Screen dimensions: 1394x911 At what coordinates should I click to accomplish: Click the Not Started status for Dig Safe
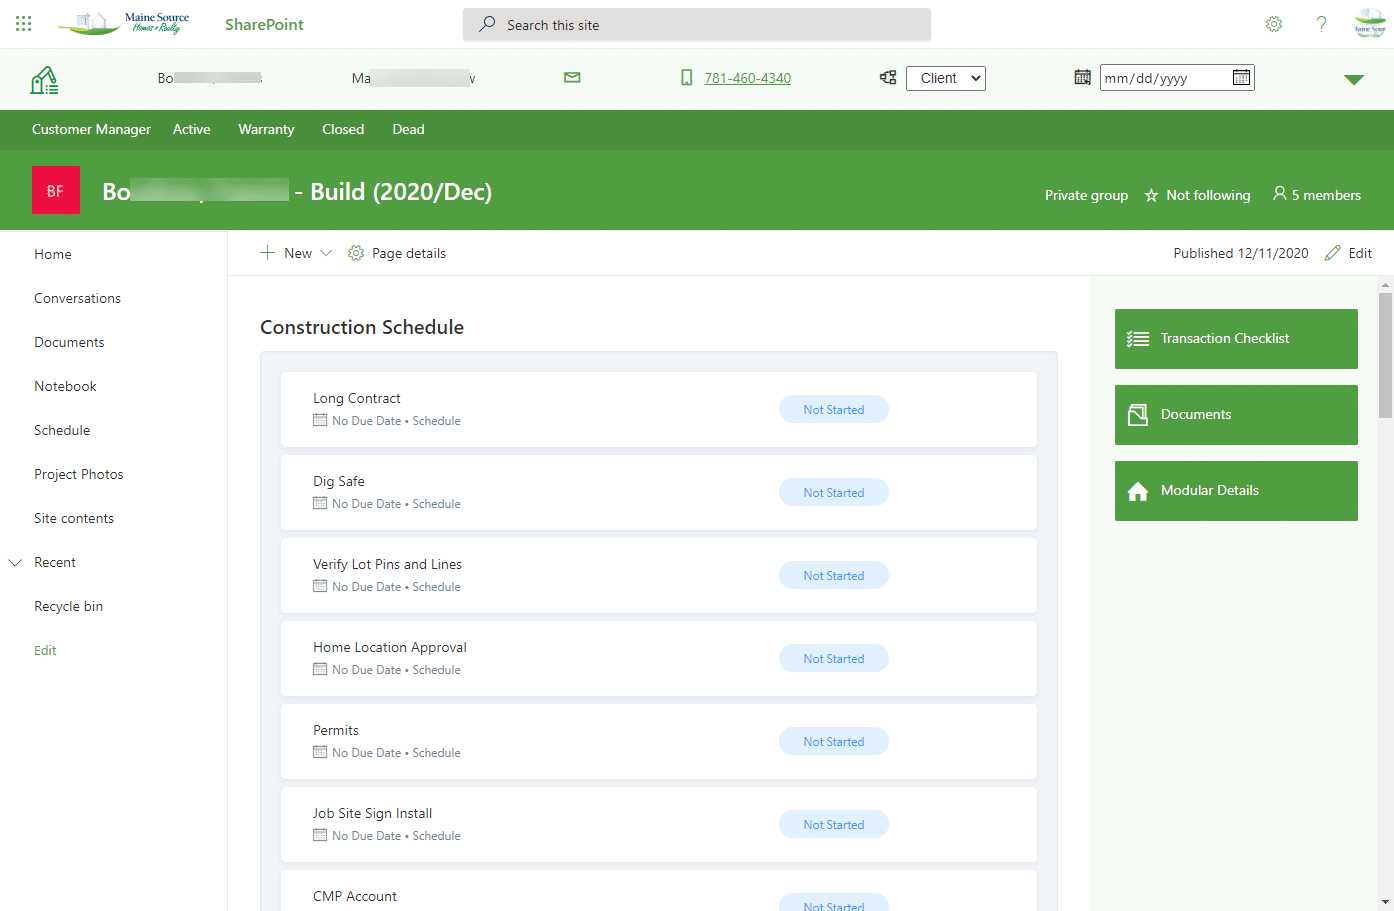click(834, 492)
